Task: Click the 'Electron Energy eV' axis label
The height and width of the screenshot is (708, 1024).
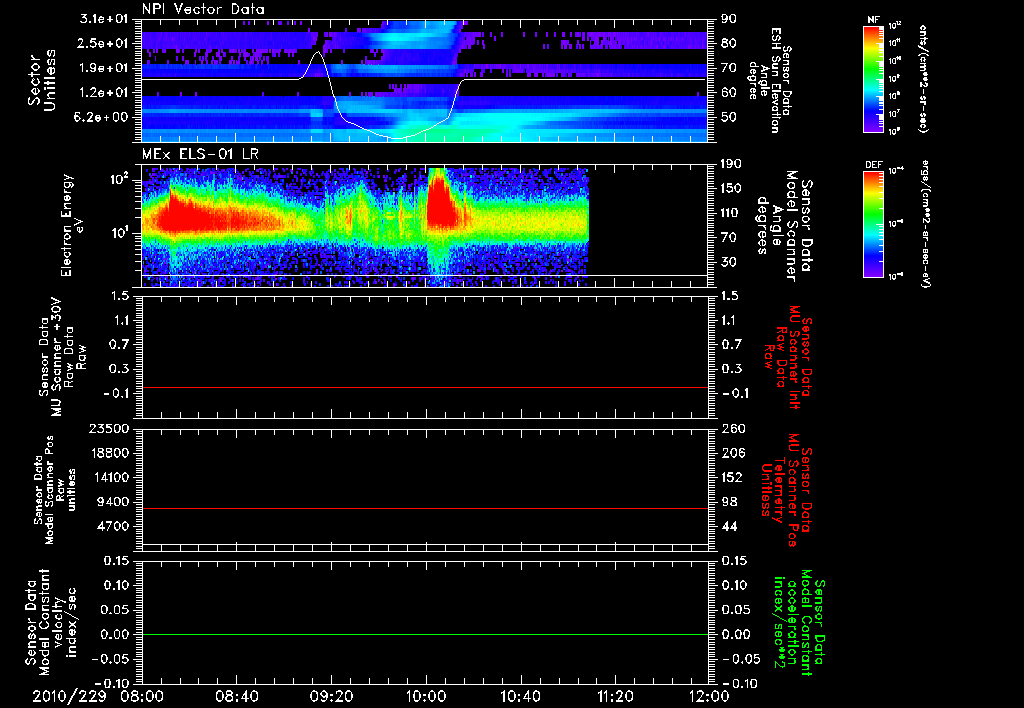Action: pos(74,225)
